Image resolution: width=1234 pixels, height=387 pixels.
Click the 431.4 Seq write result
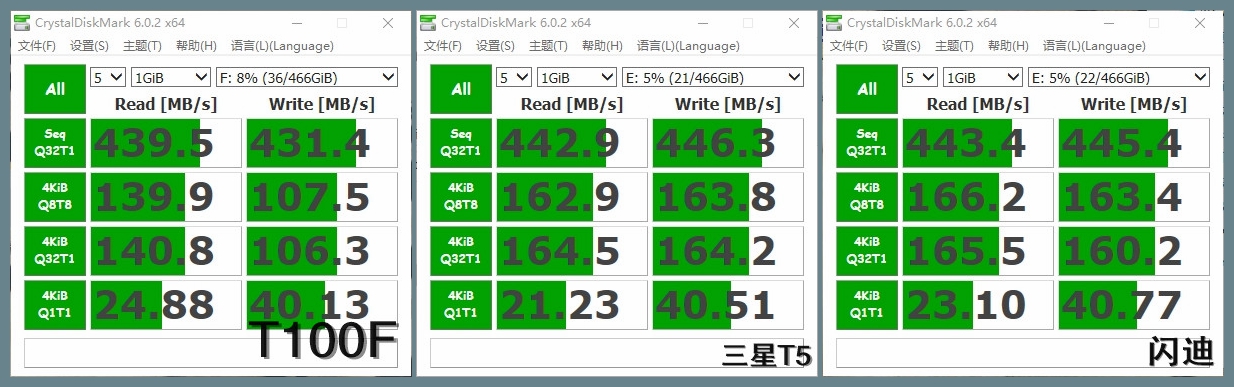322,143
